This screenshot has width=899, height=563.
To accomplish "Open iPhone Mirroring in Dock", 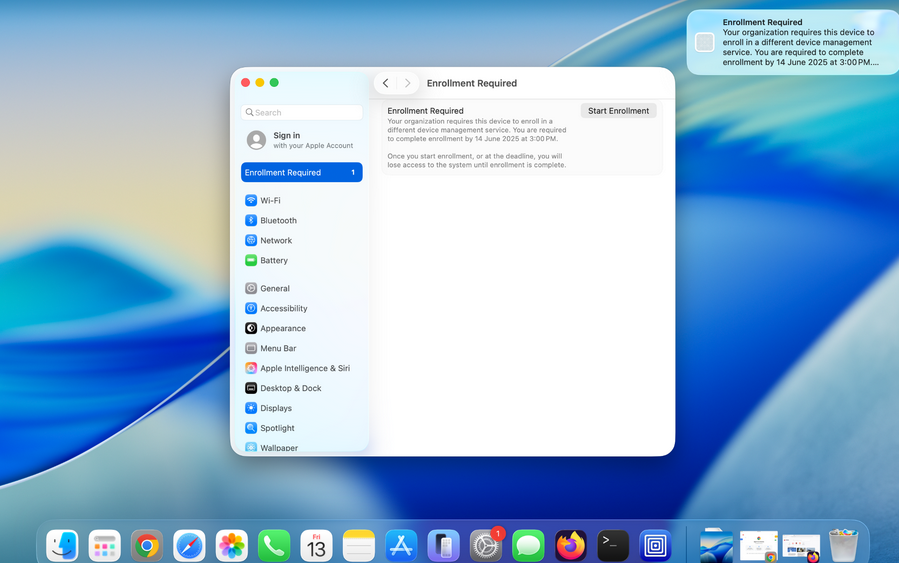I will click(443, 545).
